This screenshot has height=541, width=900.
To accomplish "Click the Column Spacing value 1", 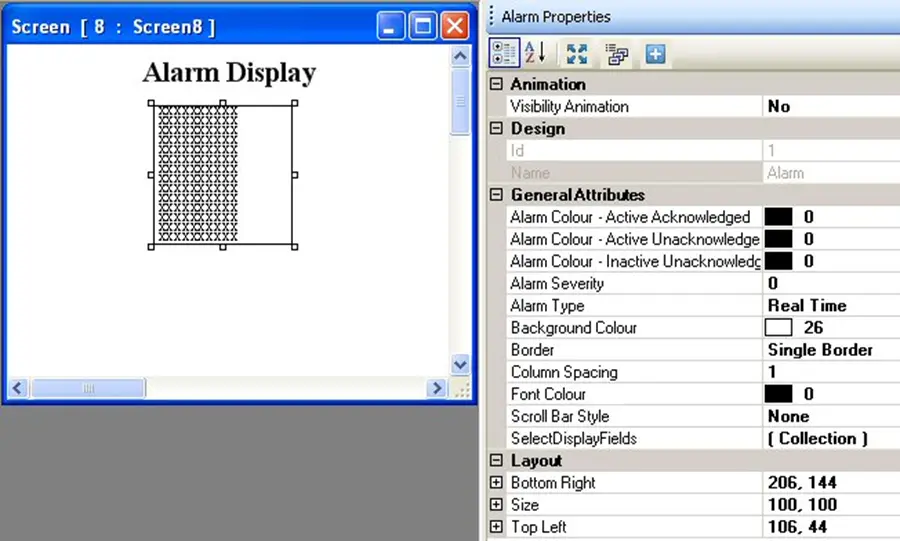I will coord(773,372).
